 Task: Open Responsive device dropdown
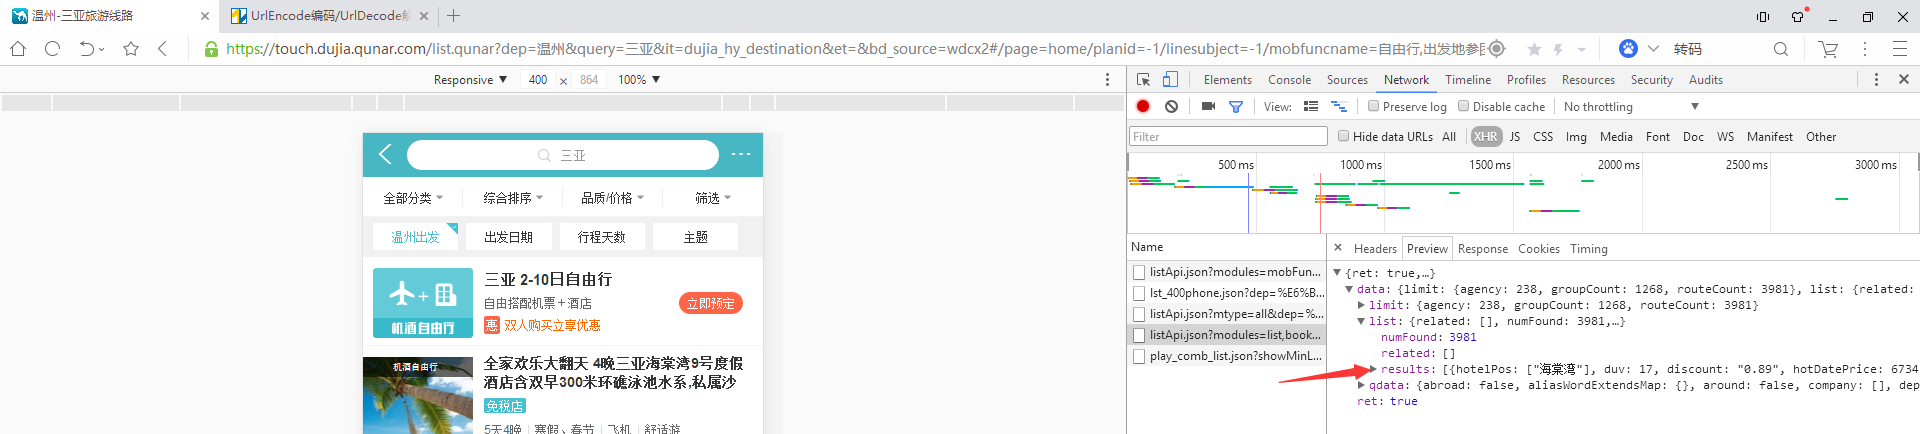470,80
